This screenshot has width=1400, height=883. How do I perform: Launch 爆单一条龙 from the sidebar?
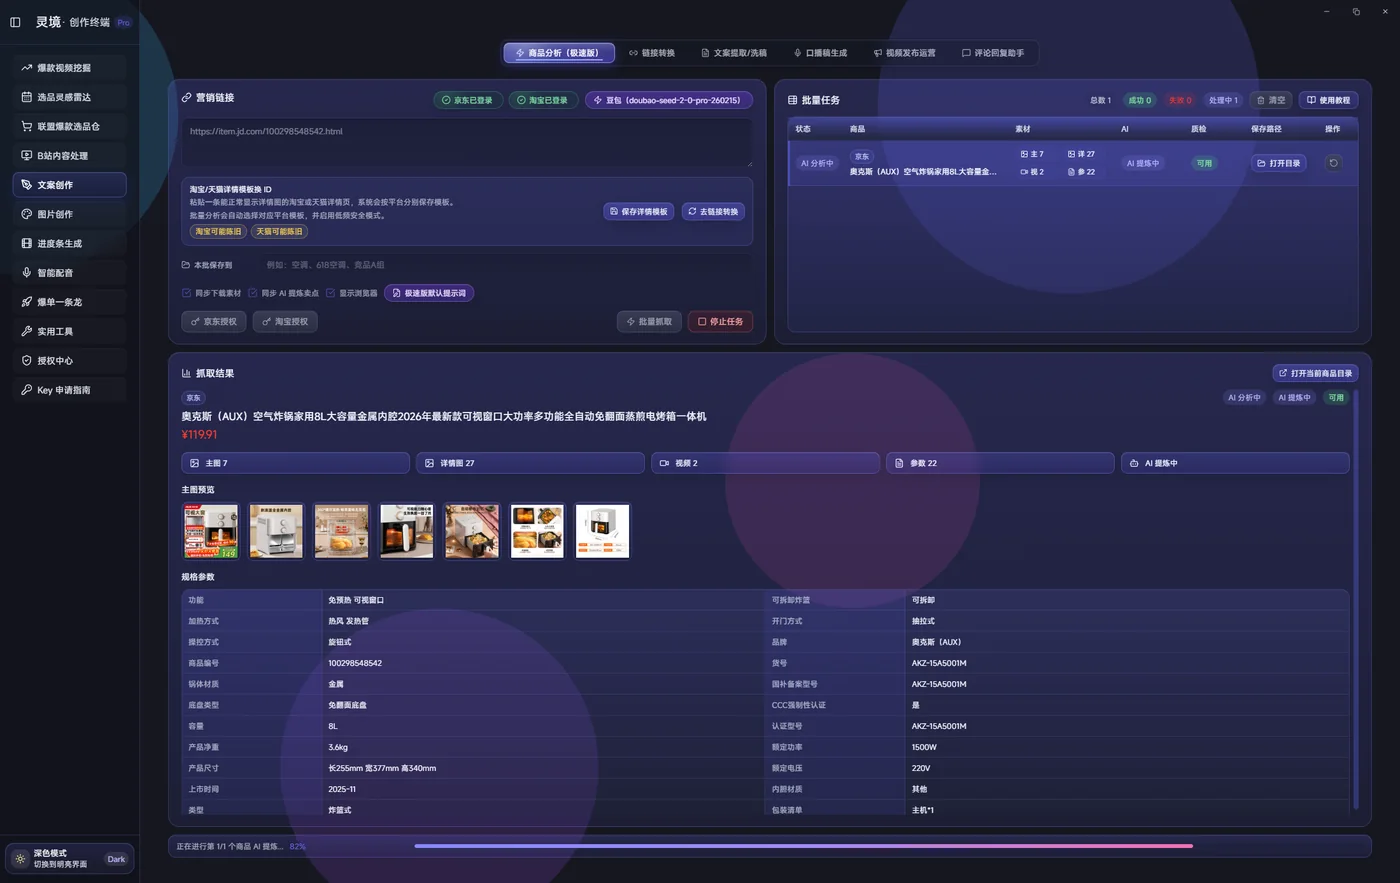(69, 302)
